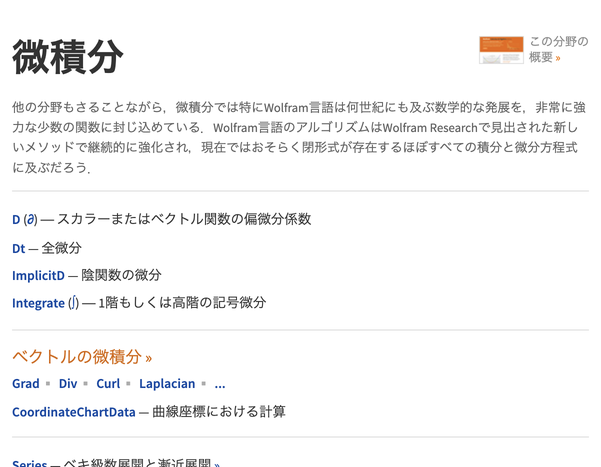Open the ImplicitD function link

[38, 276]
